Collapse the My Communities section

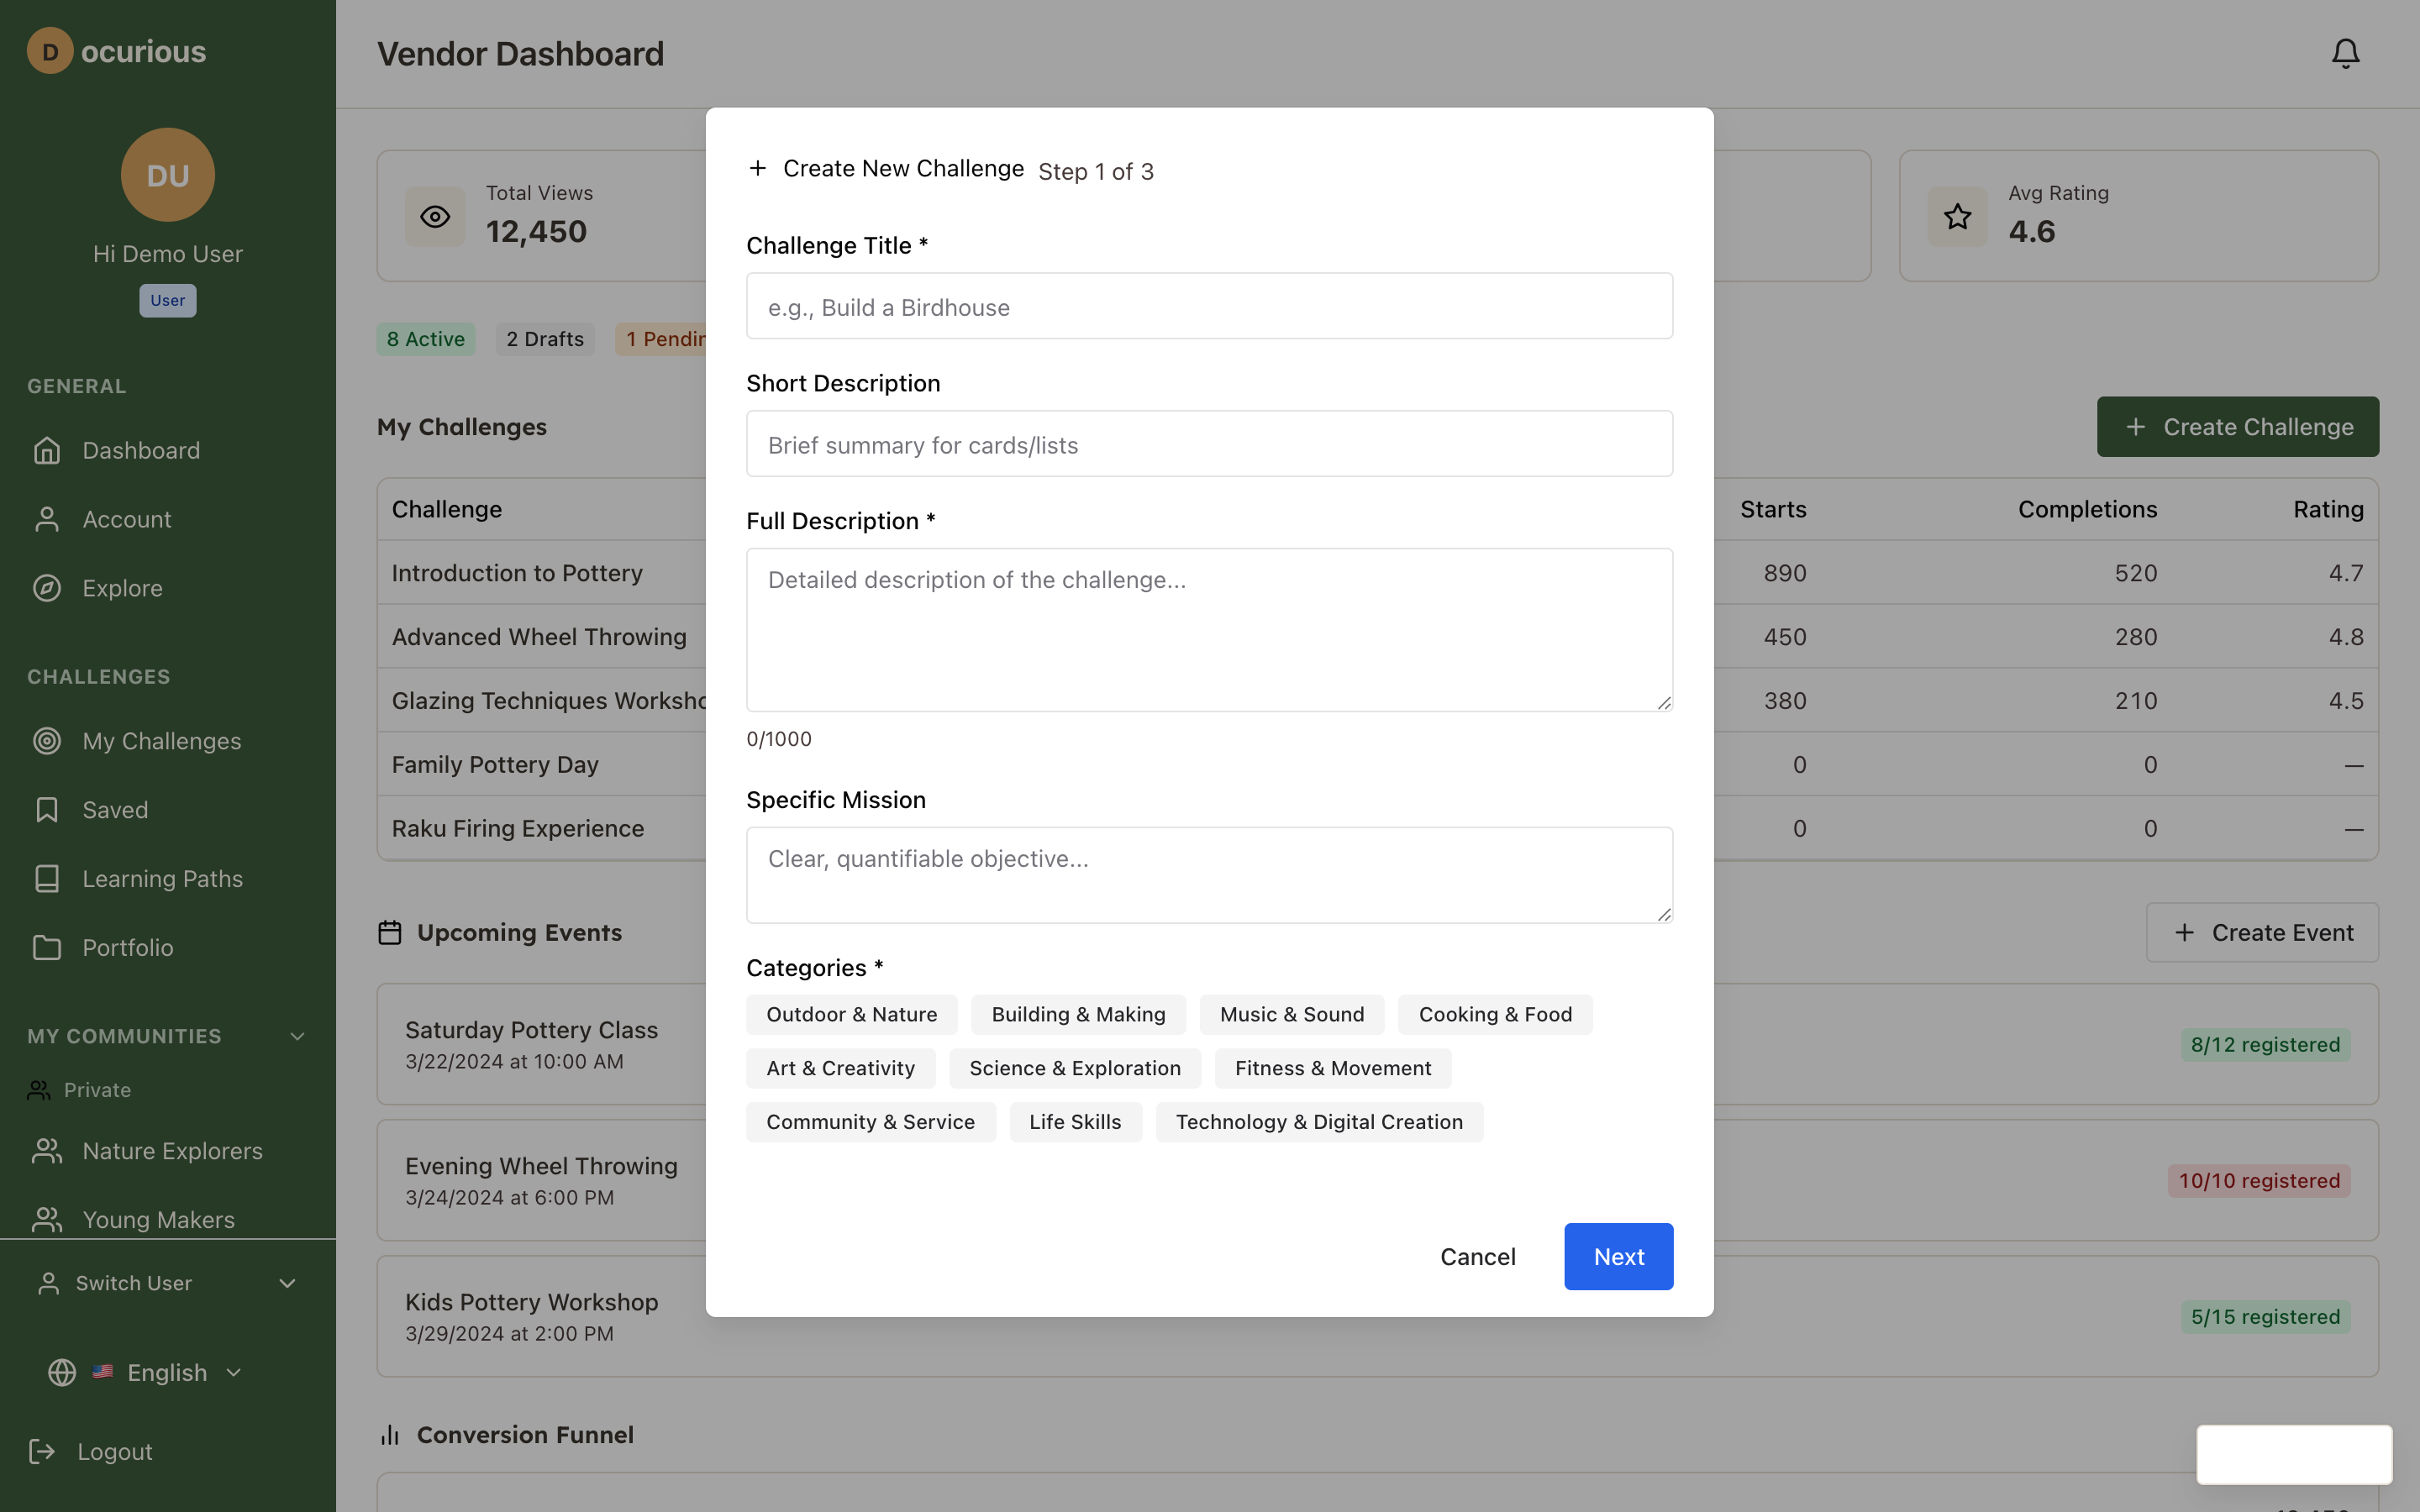coord(297,1036)
